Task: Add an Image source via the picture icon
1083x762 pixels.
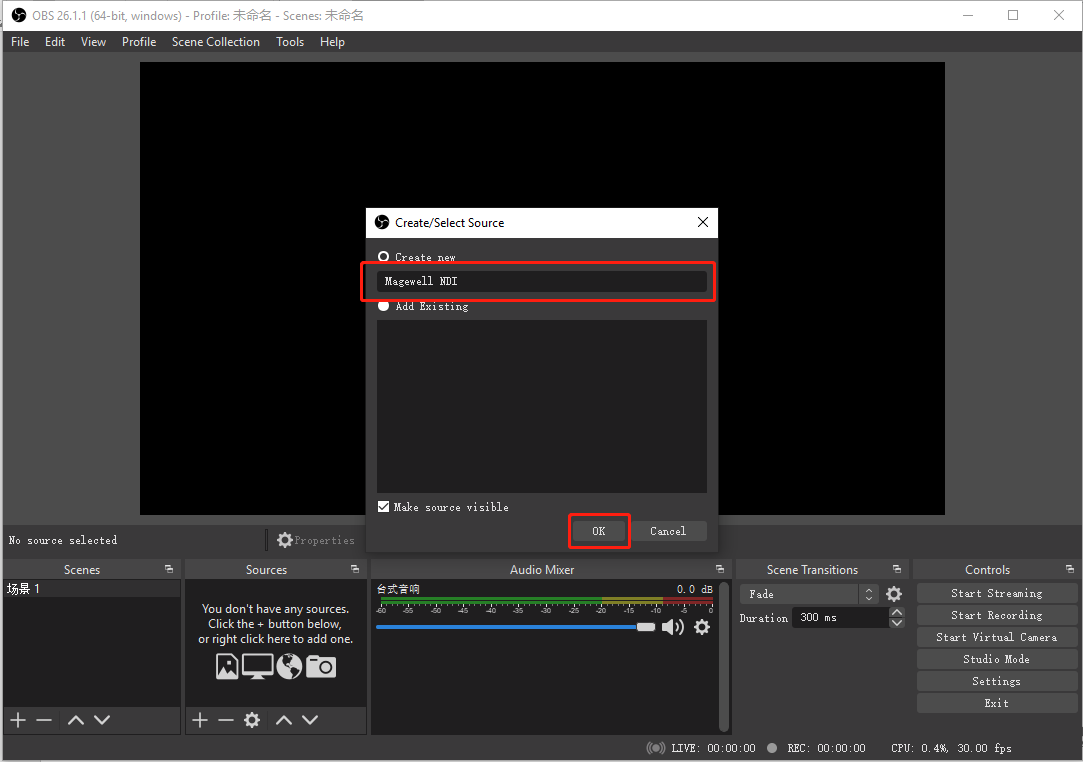Action: pos(227,665)
